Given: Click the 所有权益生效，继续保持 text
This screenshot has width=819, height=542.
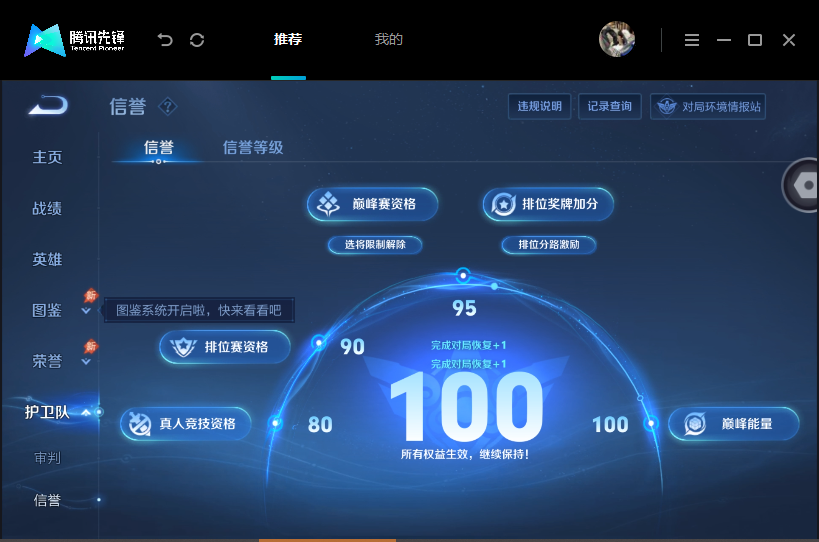Looking at the screenshot, I should [465, 454].
